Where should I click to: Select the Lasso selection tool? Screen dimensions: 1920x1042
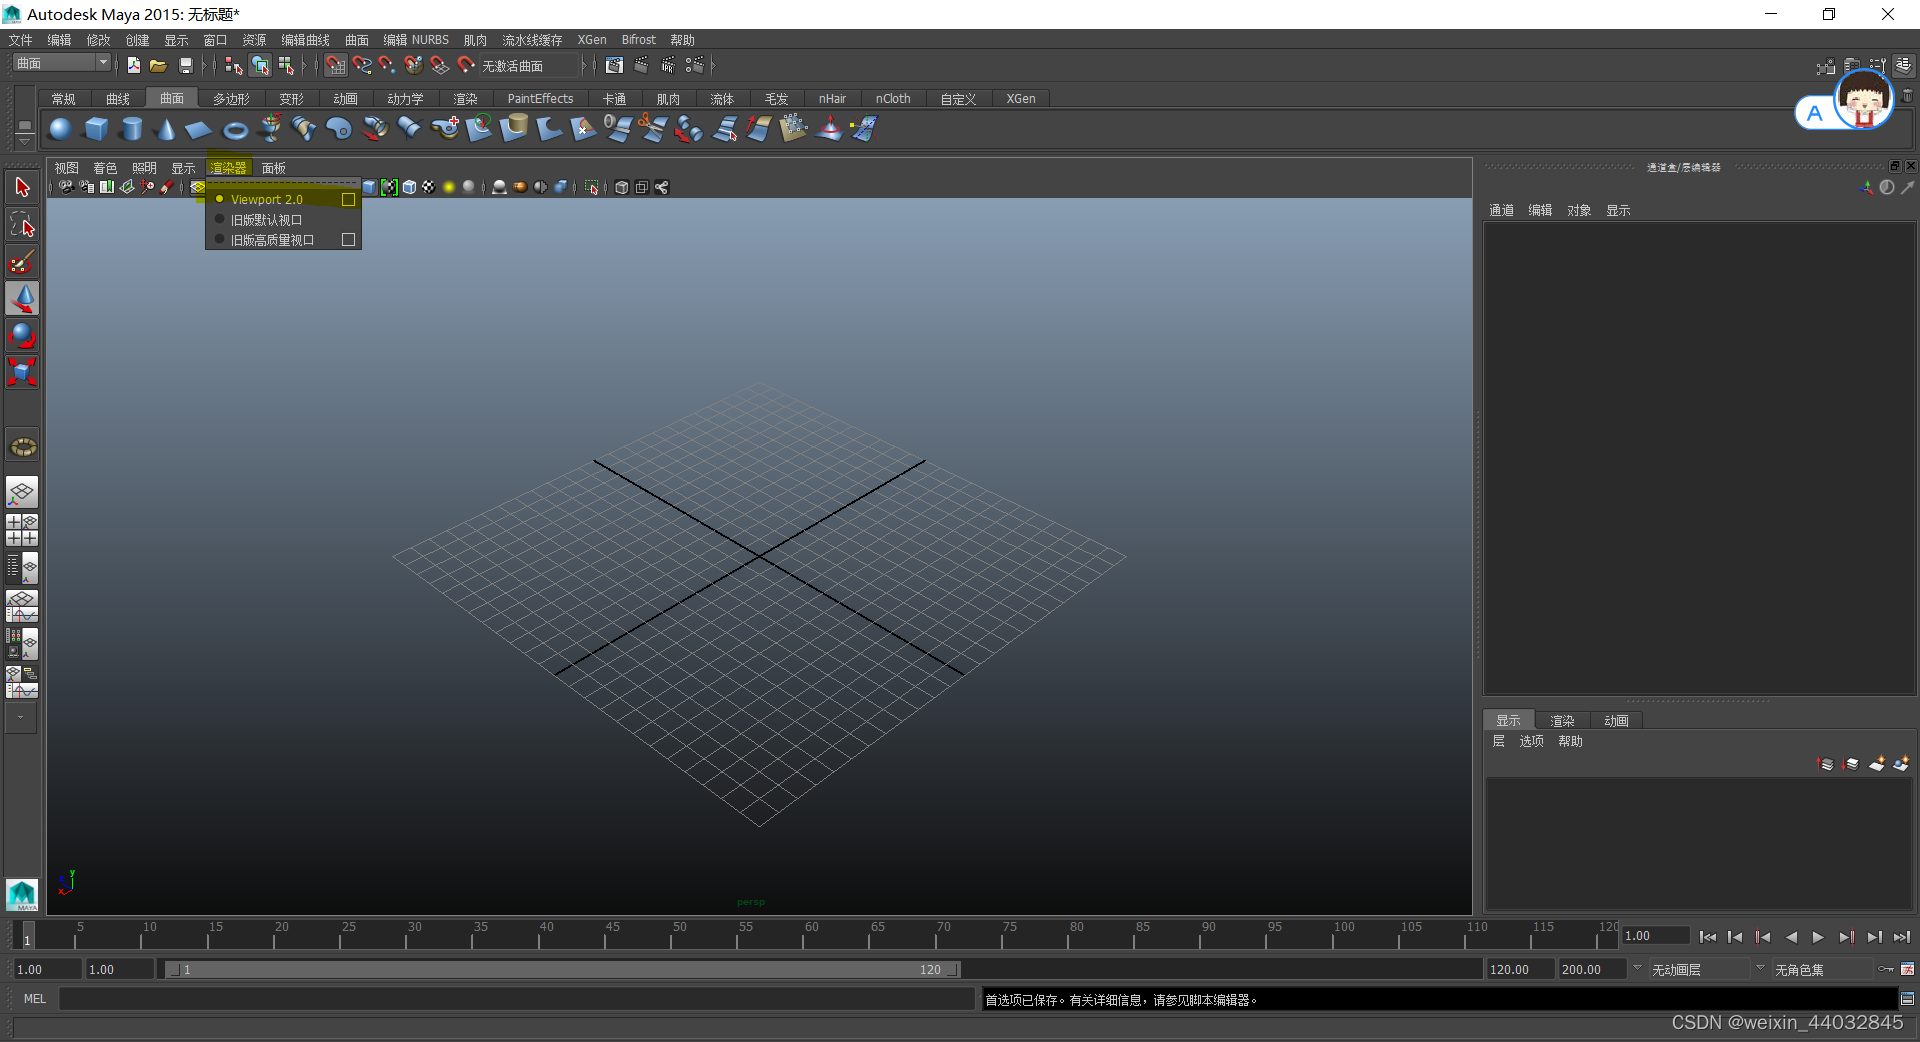click(22, 224)
